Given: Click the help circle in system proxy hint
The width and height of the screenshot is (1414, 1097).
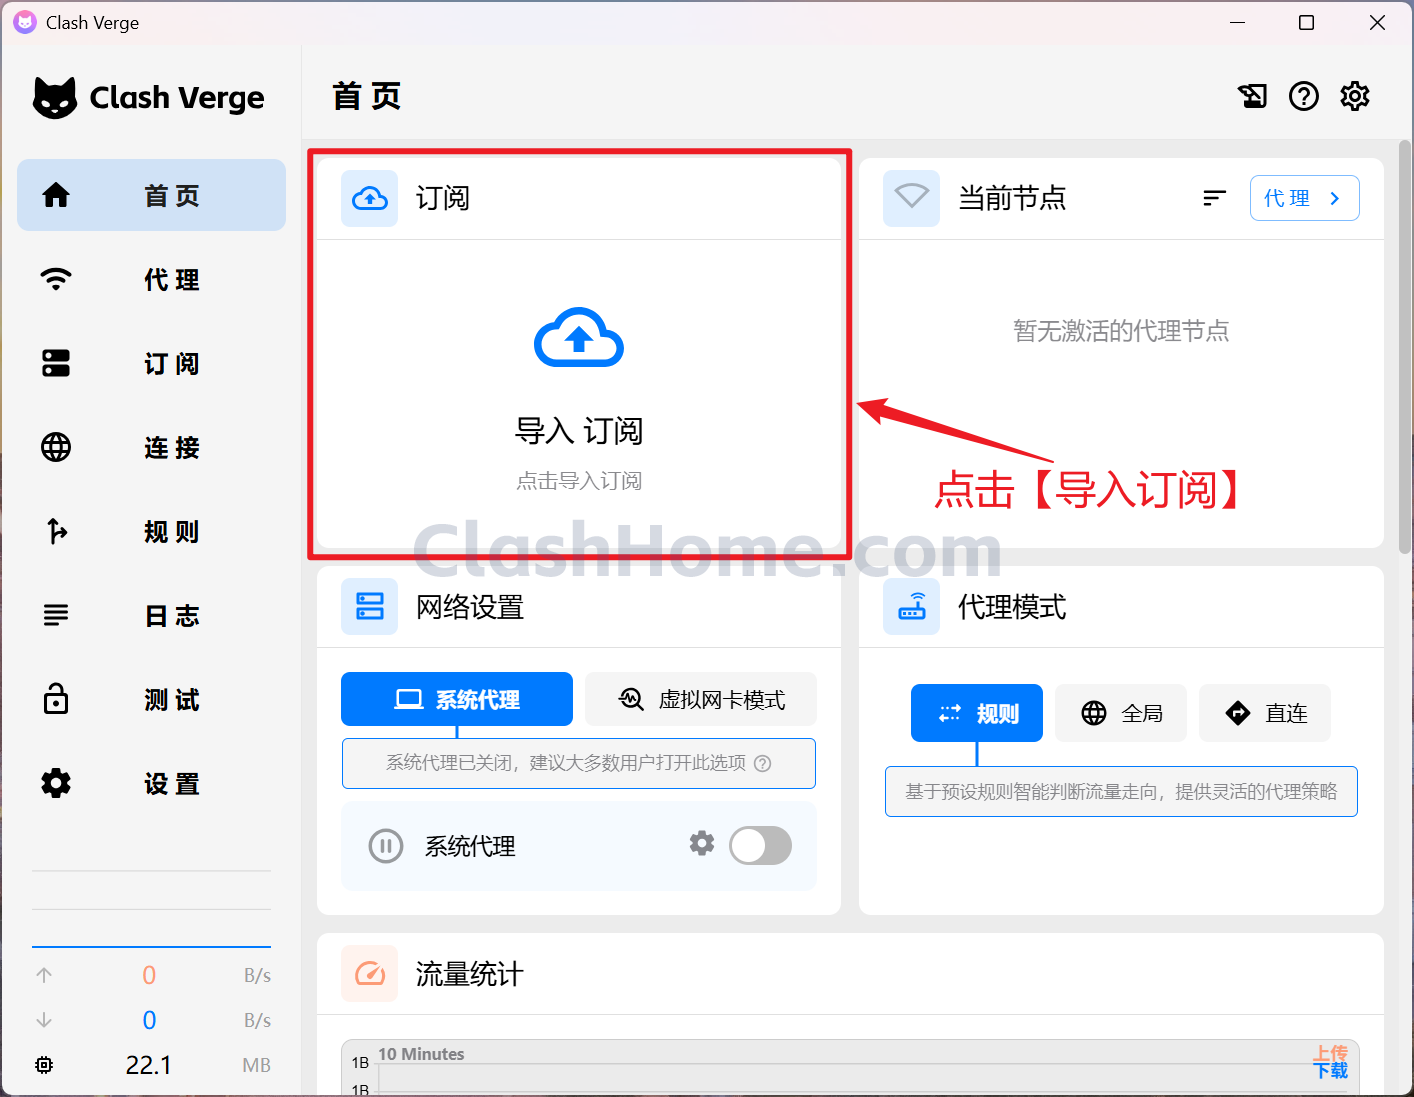Looking at the screenshot, I should coord(763,763).
